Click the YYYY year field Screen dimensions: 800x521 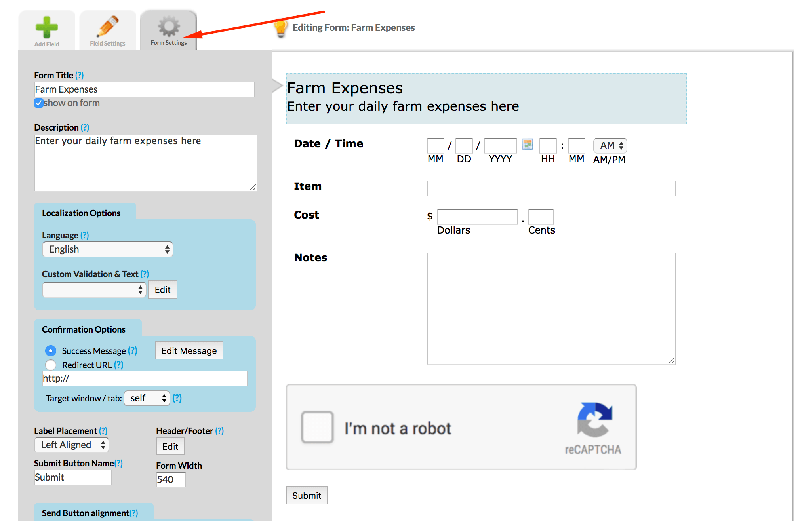501,145
